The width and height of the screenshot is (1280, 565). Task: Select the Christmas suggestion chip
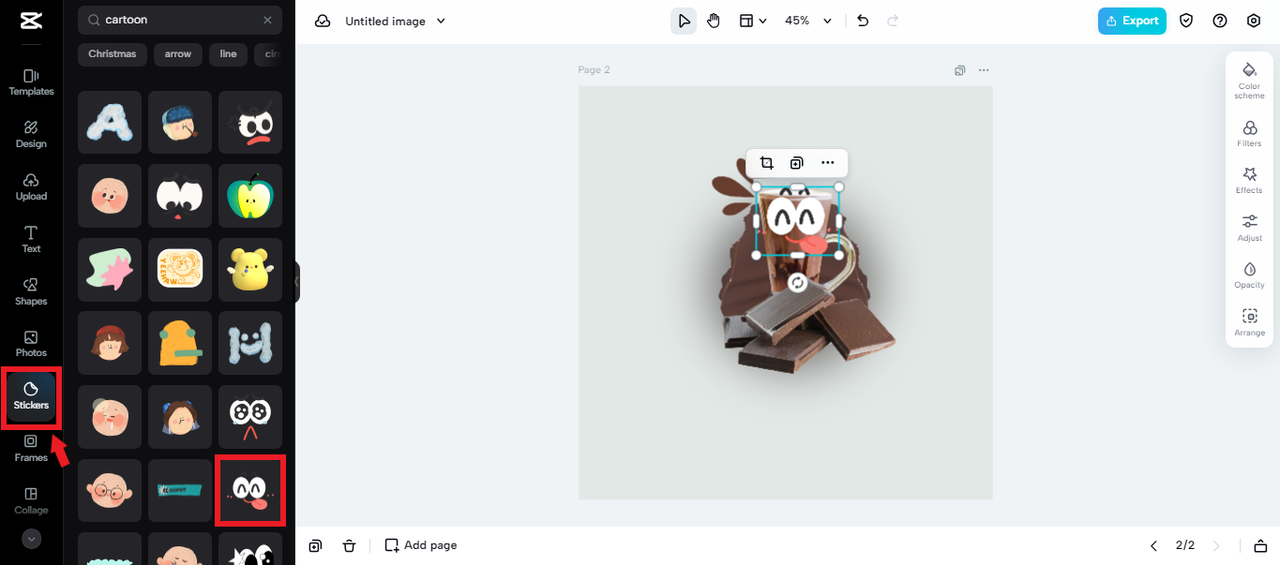[112, 54]
